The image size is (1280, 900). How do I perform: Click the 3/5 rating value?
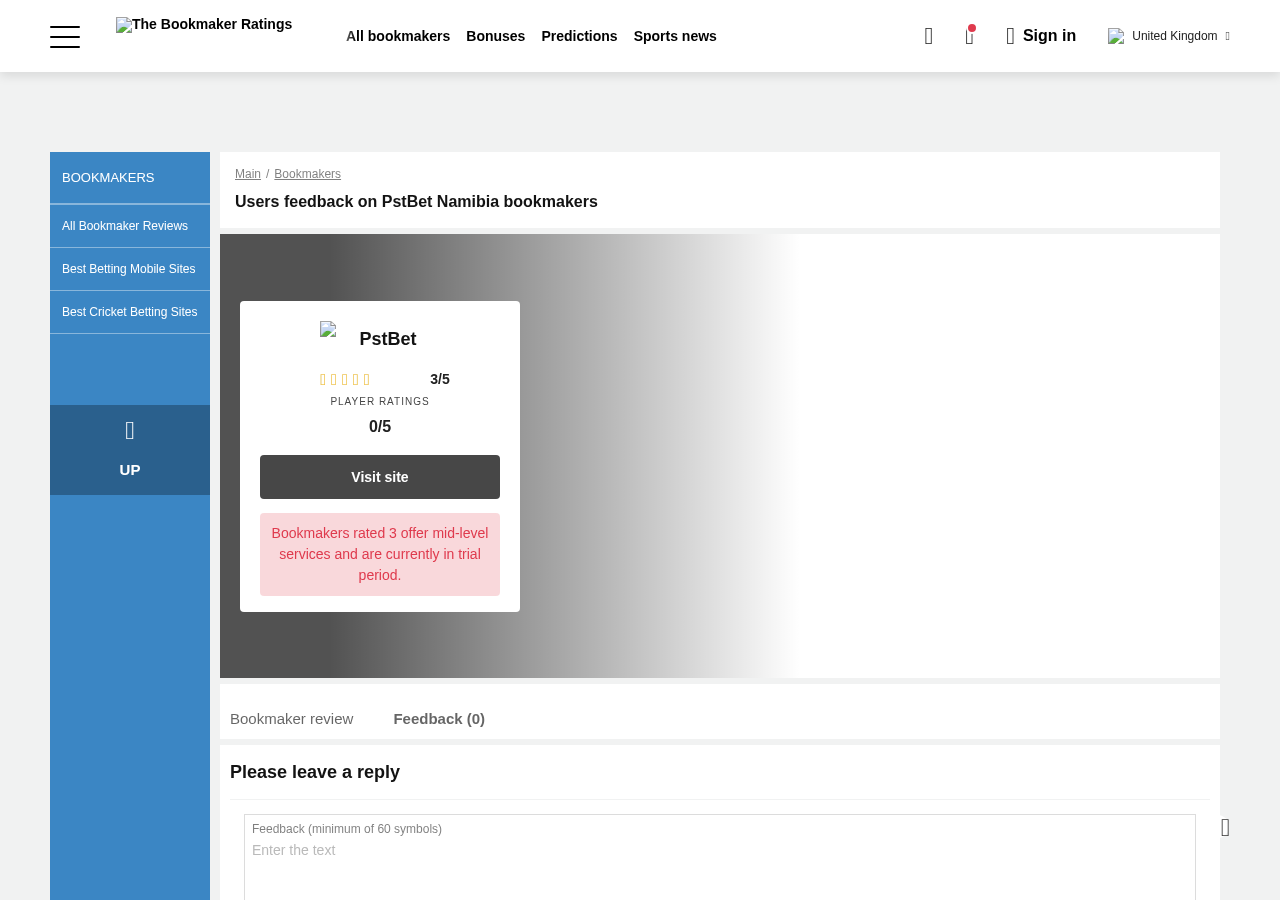[x=440, y=379]
